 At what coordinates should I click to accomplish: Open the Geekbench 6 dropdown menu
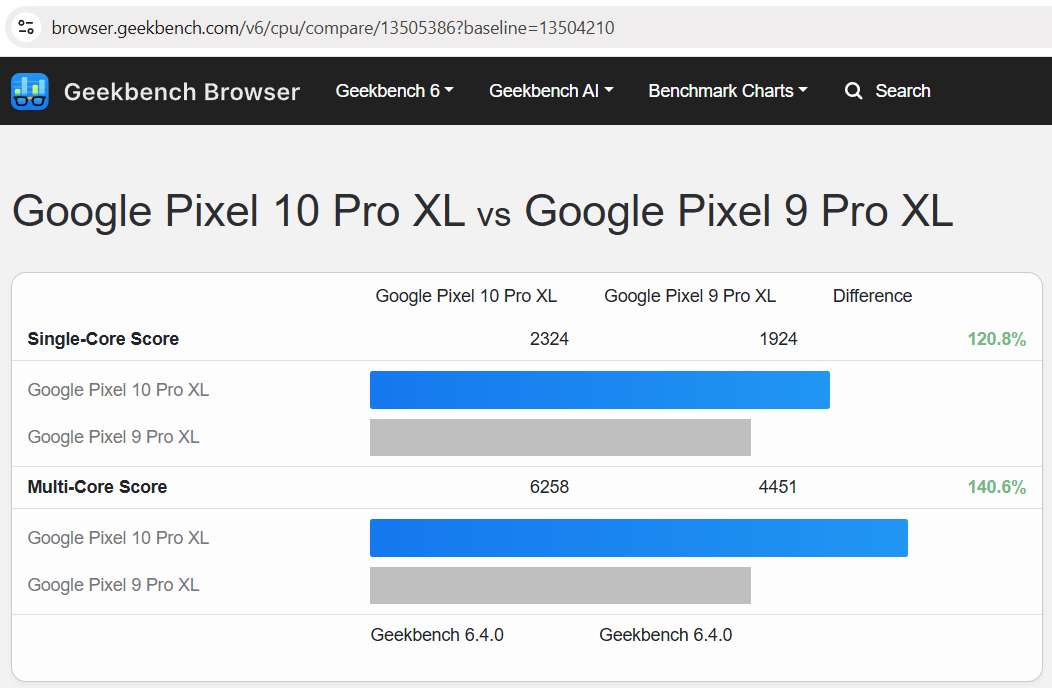pos(394,91)
